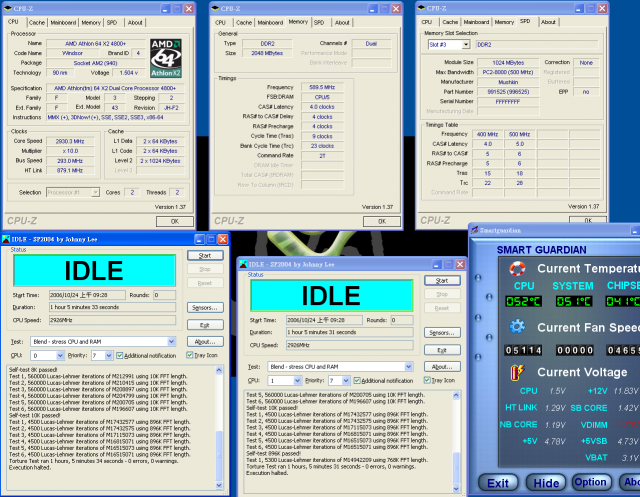Click Smart Guardian Option button

pyautogui.click(x=591, y=482)
